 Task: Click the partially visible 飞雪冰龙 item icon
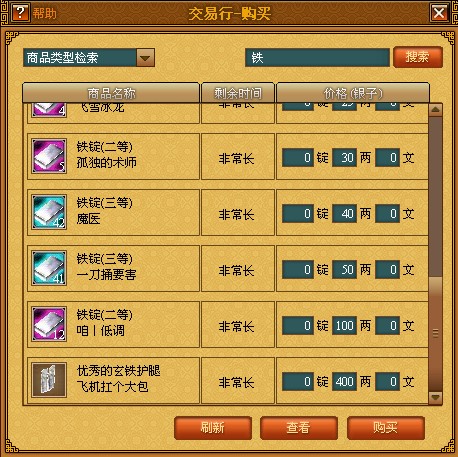tap(49, 110)
